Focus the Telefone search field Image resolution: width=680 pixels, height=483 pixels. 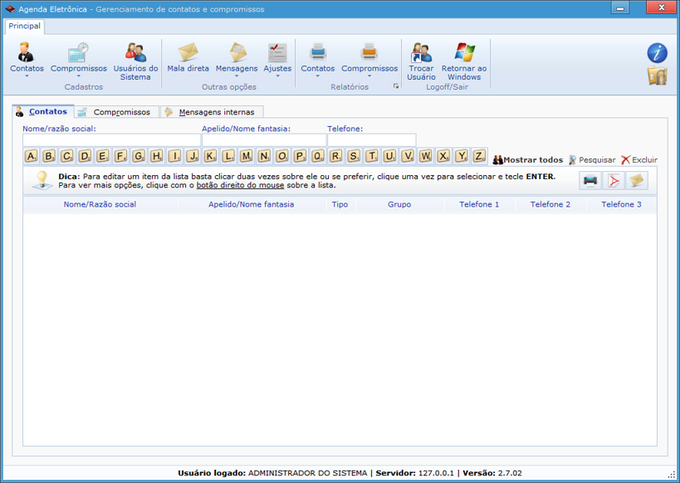(x=372, y=140)
